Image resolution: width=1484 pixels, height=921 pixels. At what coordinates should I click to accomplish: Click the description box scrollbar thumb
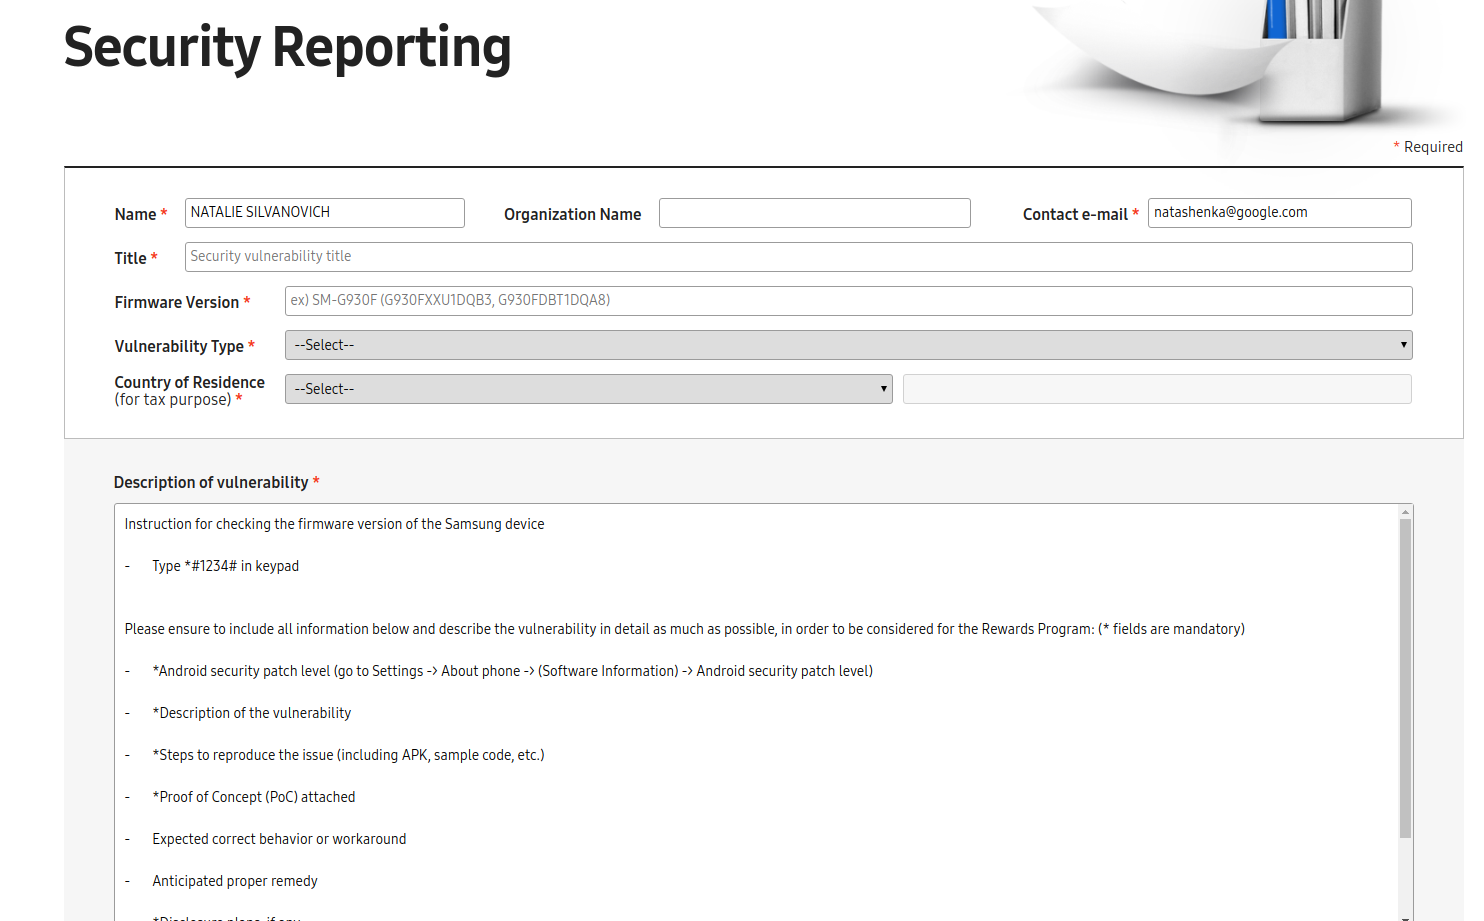coord(1405,680)
